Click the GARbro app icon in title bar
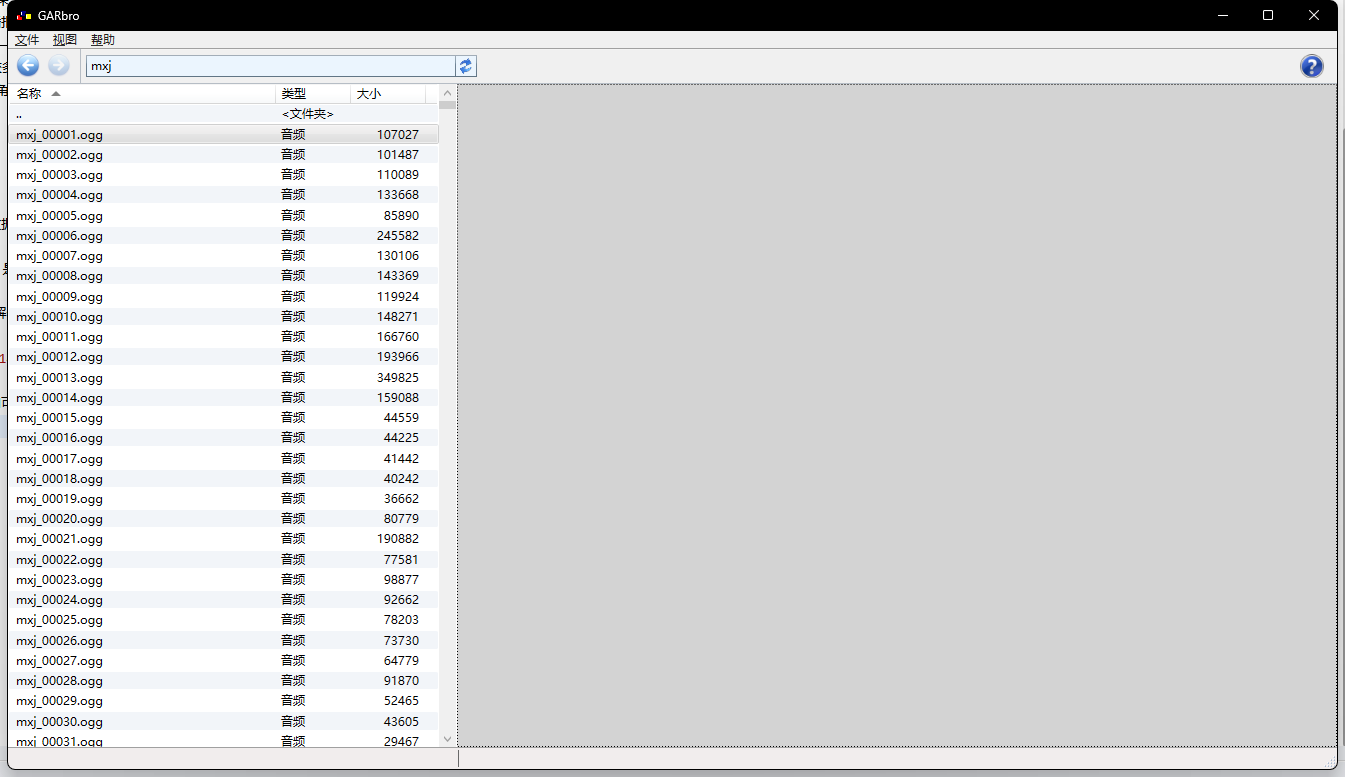This screenshot has width=1345, height=777. (23, 15)
